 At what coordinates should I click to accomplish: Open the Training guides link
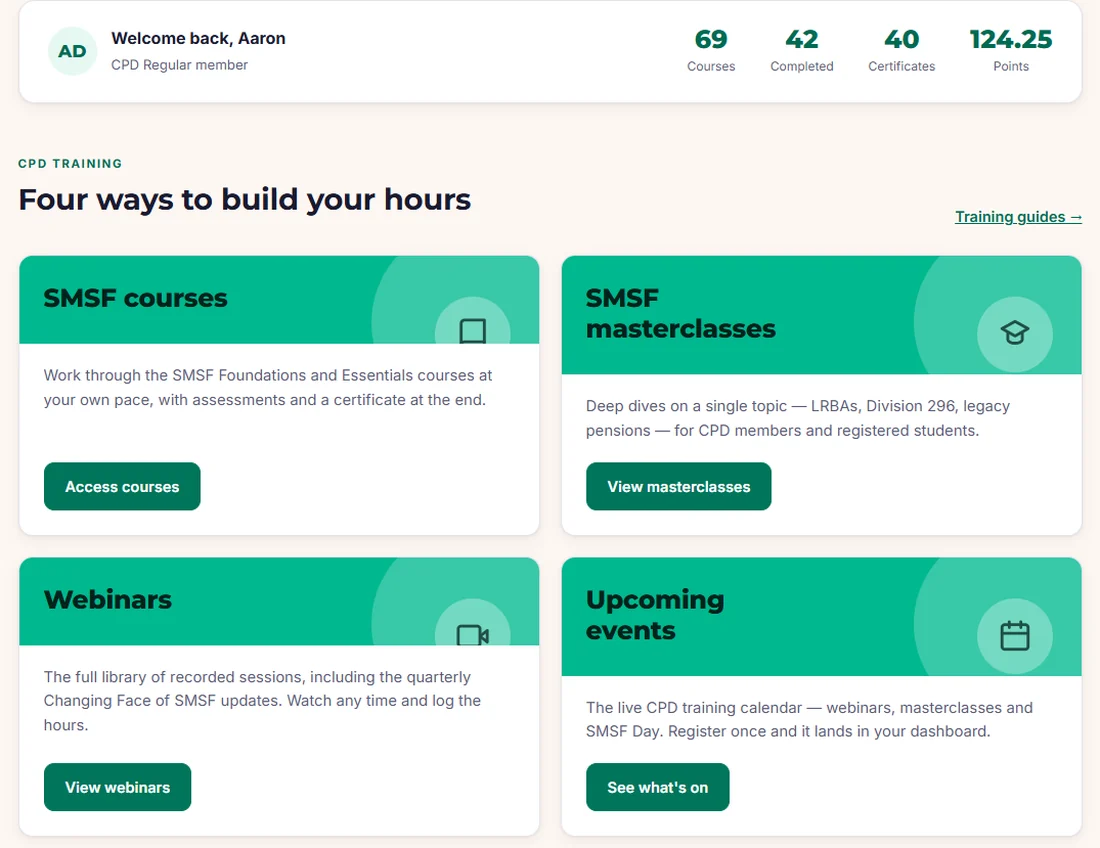click(x=1018, y=217)
